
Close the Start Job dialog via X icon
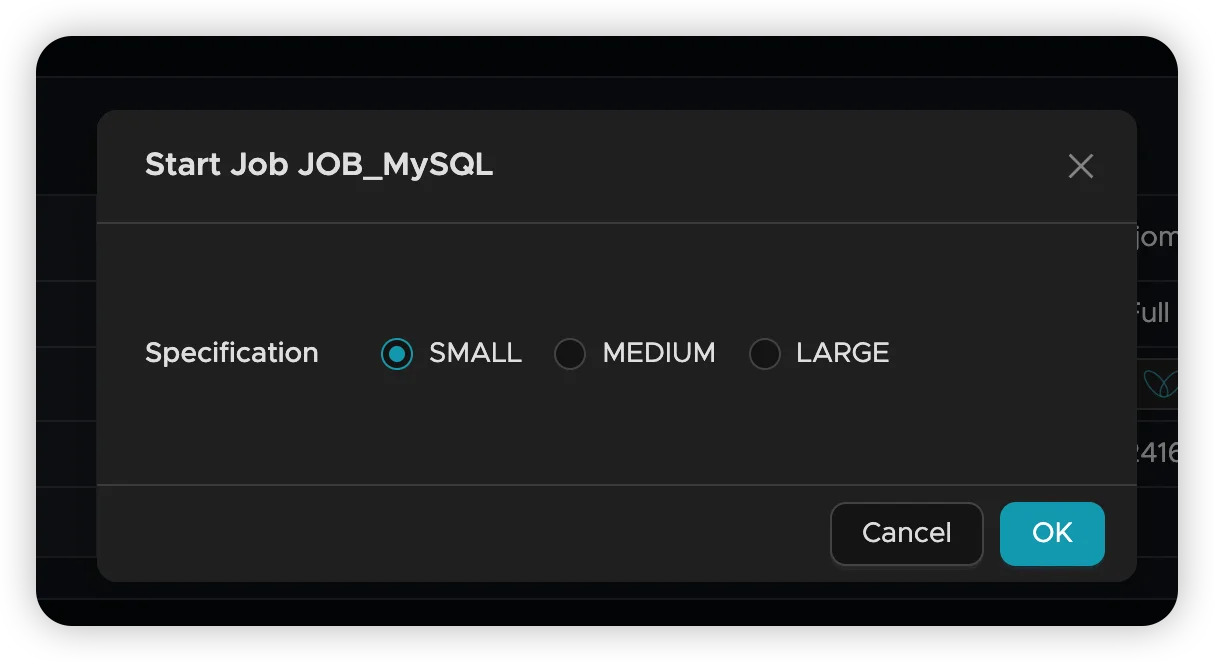point(1080,166)
